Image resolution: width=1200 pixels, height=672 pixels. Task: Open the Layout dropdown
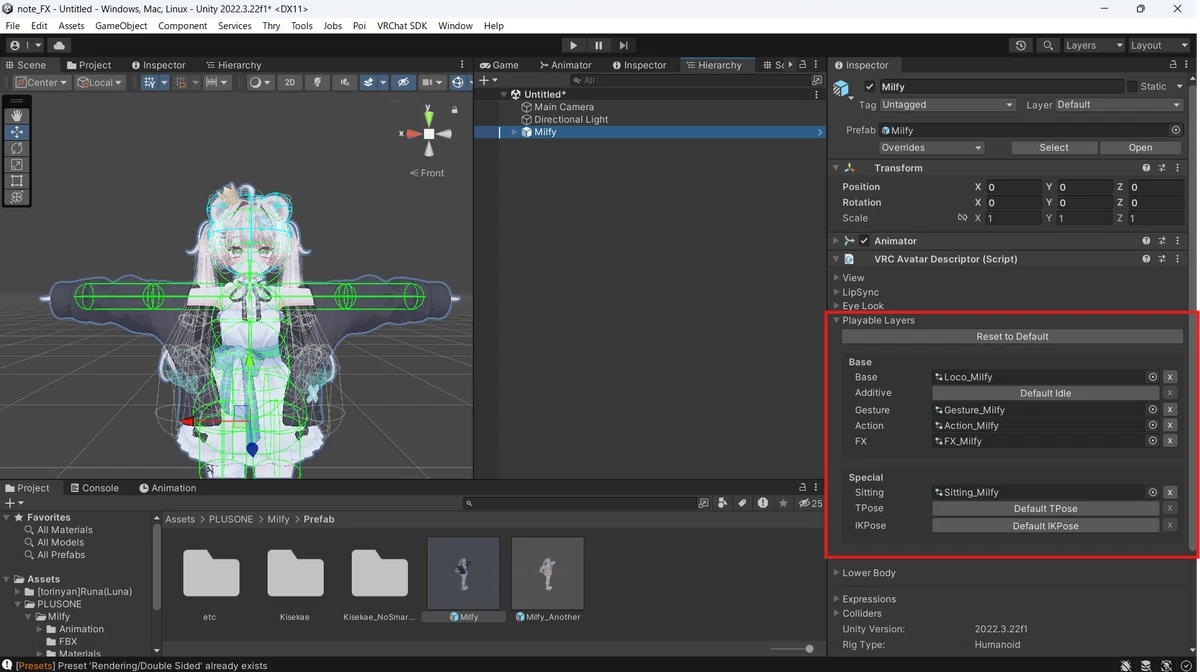1160,45
